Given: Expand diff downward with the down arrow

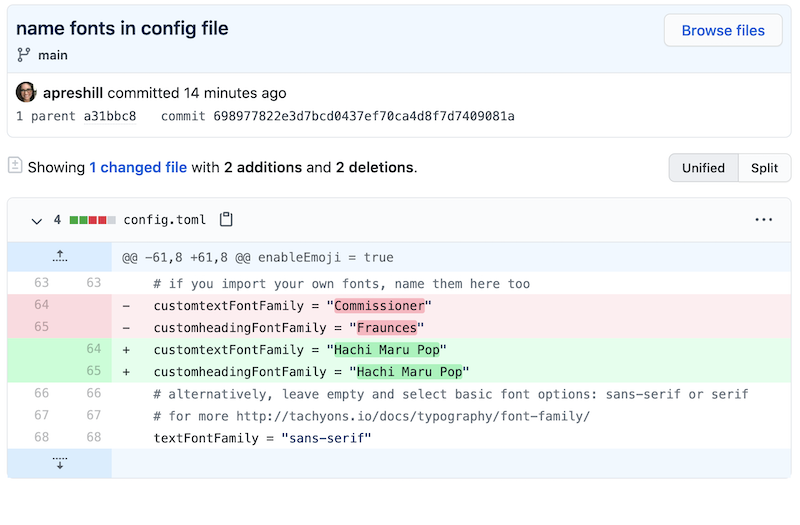Looking at the screenshot, I should [60, 463].
